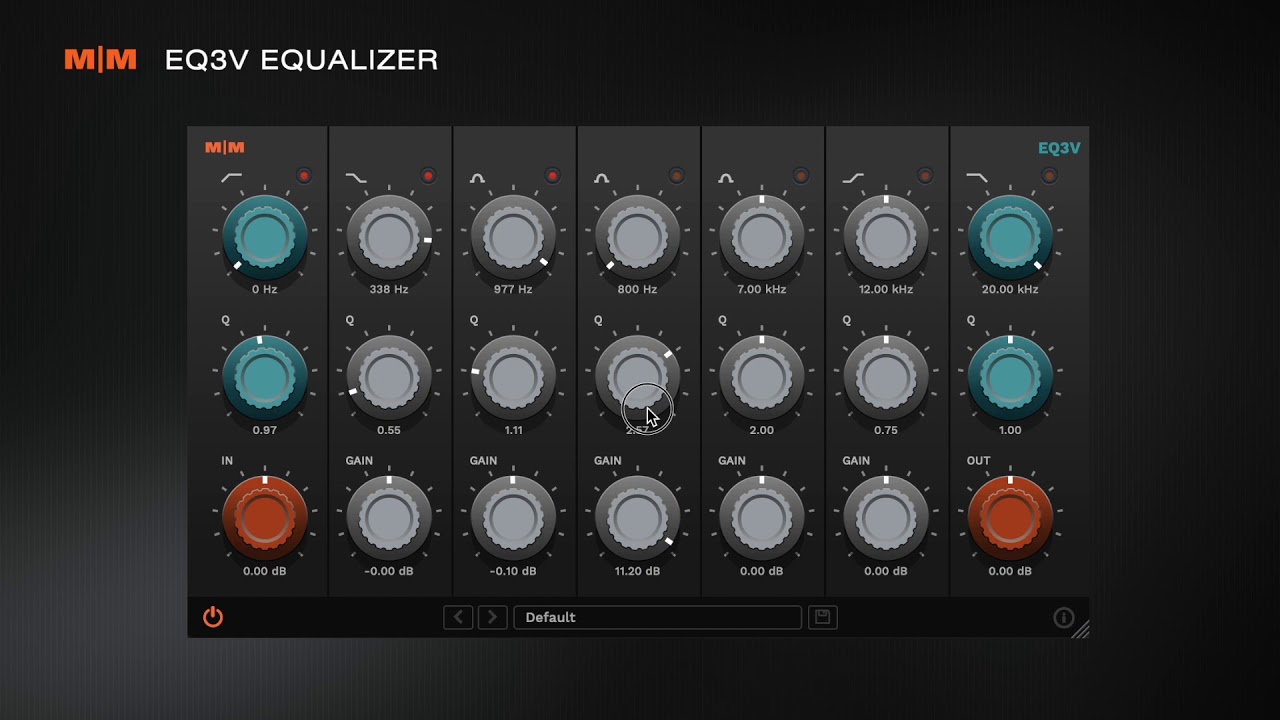Click the teal EQ3V label in the plugin

pyautogui.click(x=1059, y=148)
